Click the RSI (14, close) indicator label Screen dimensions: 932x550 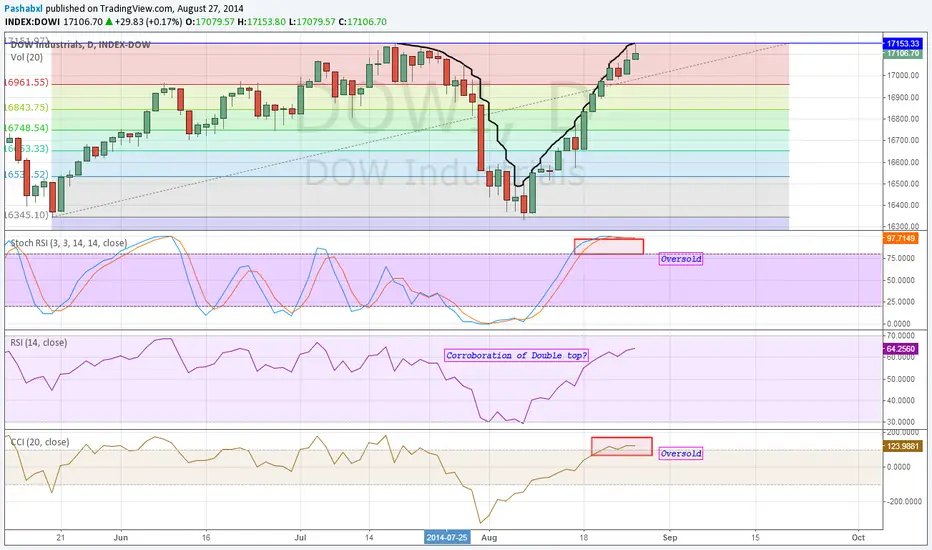point(39,342)
